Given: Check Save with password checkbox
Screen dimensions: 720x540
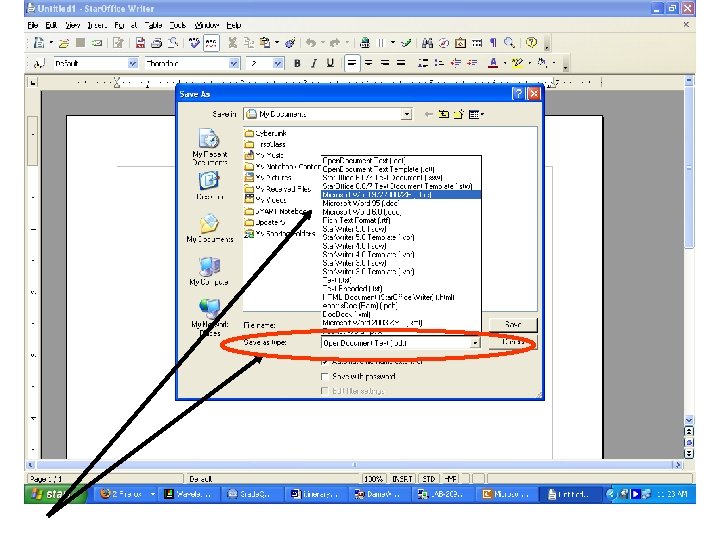Looking at the screenshot, I should 325,377.
